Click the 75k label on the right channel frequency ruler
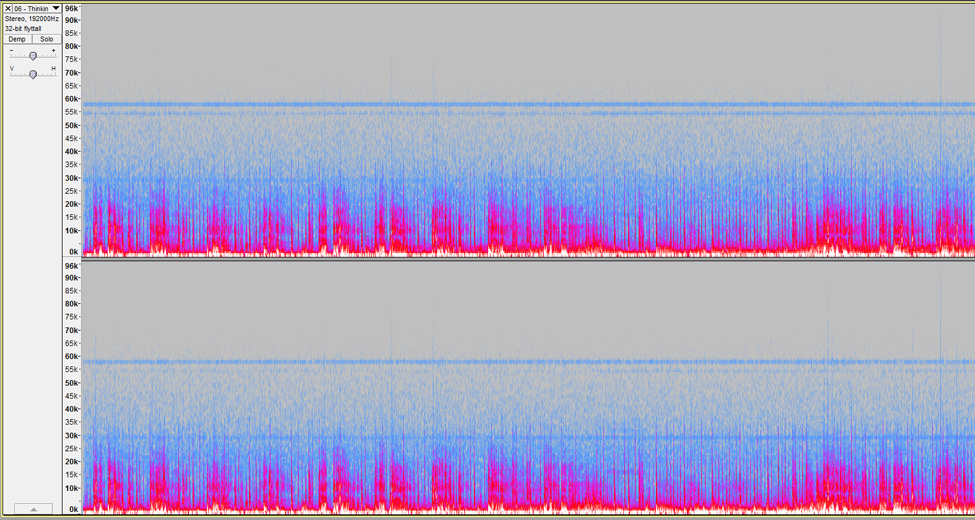The height and width of the screenshot is (520, 975). pyautogui.click(x=72, y=317)
